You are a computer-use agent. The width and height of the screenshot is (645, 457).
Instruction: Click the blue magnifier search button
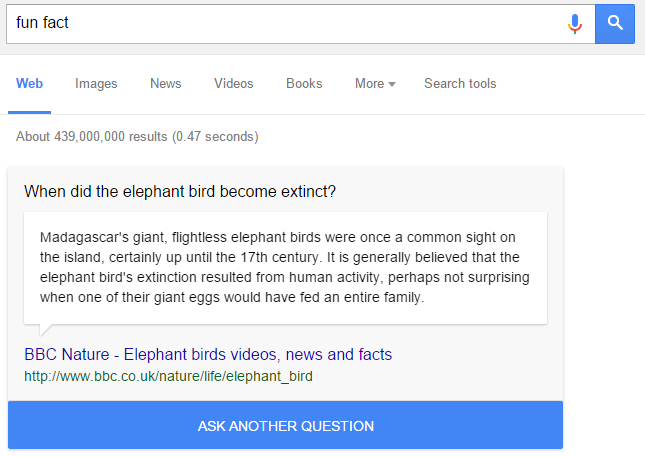click(x=615, y=24)
